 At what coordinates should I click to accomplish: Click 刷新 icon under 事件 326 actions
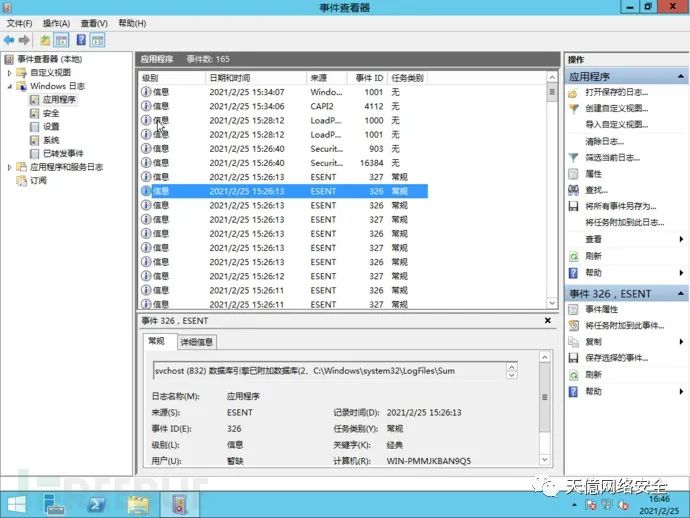[573, 375]
